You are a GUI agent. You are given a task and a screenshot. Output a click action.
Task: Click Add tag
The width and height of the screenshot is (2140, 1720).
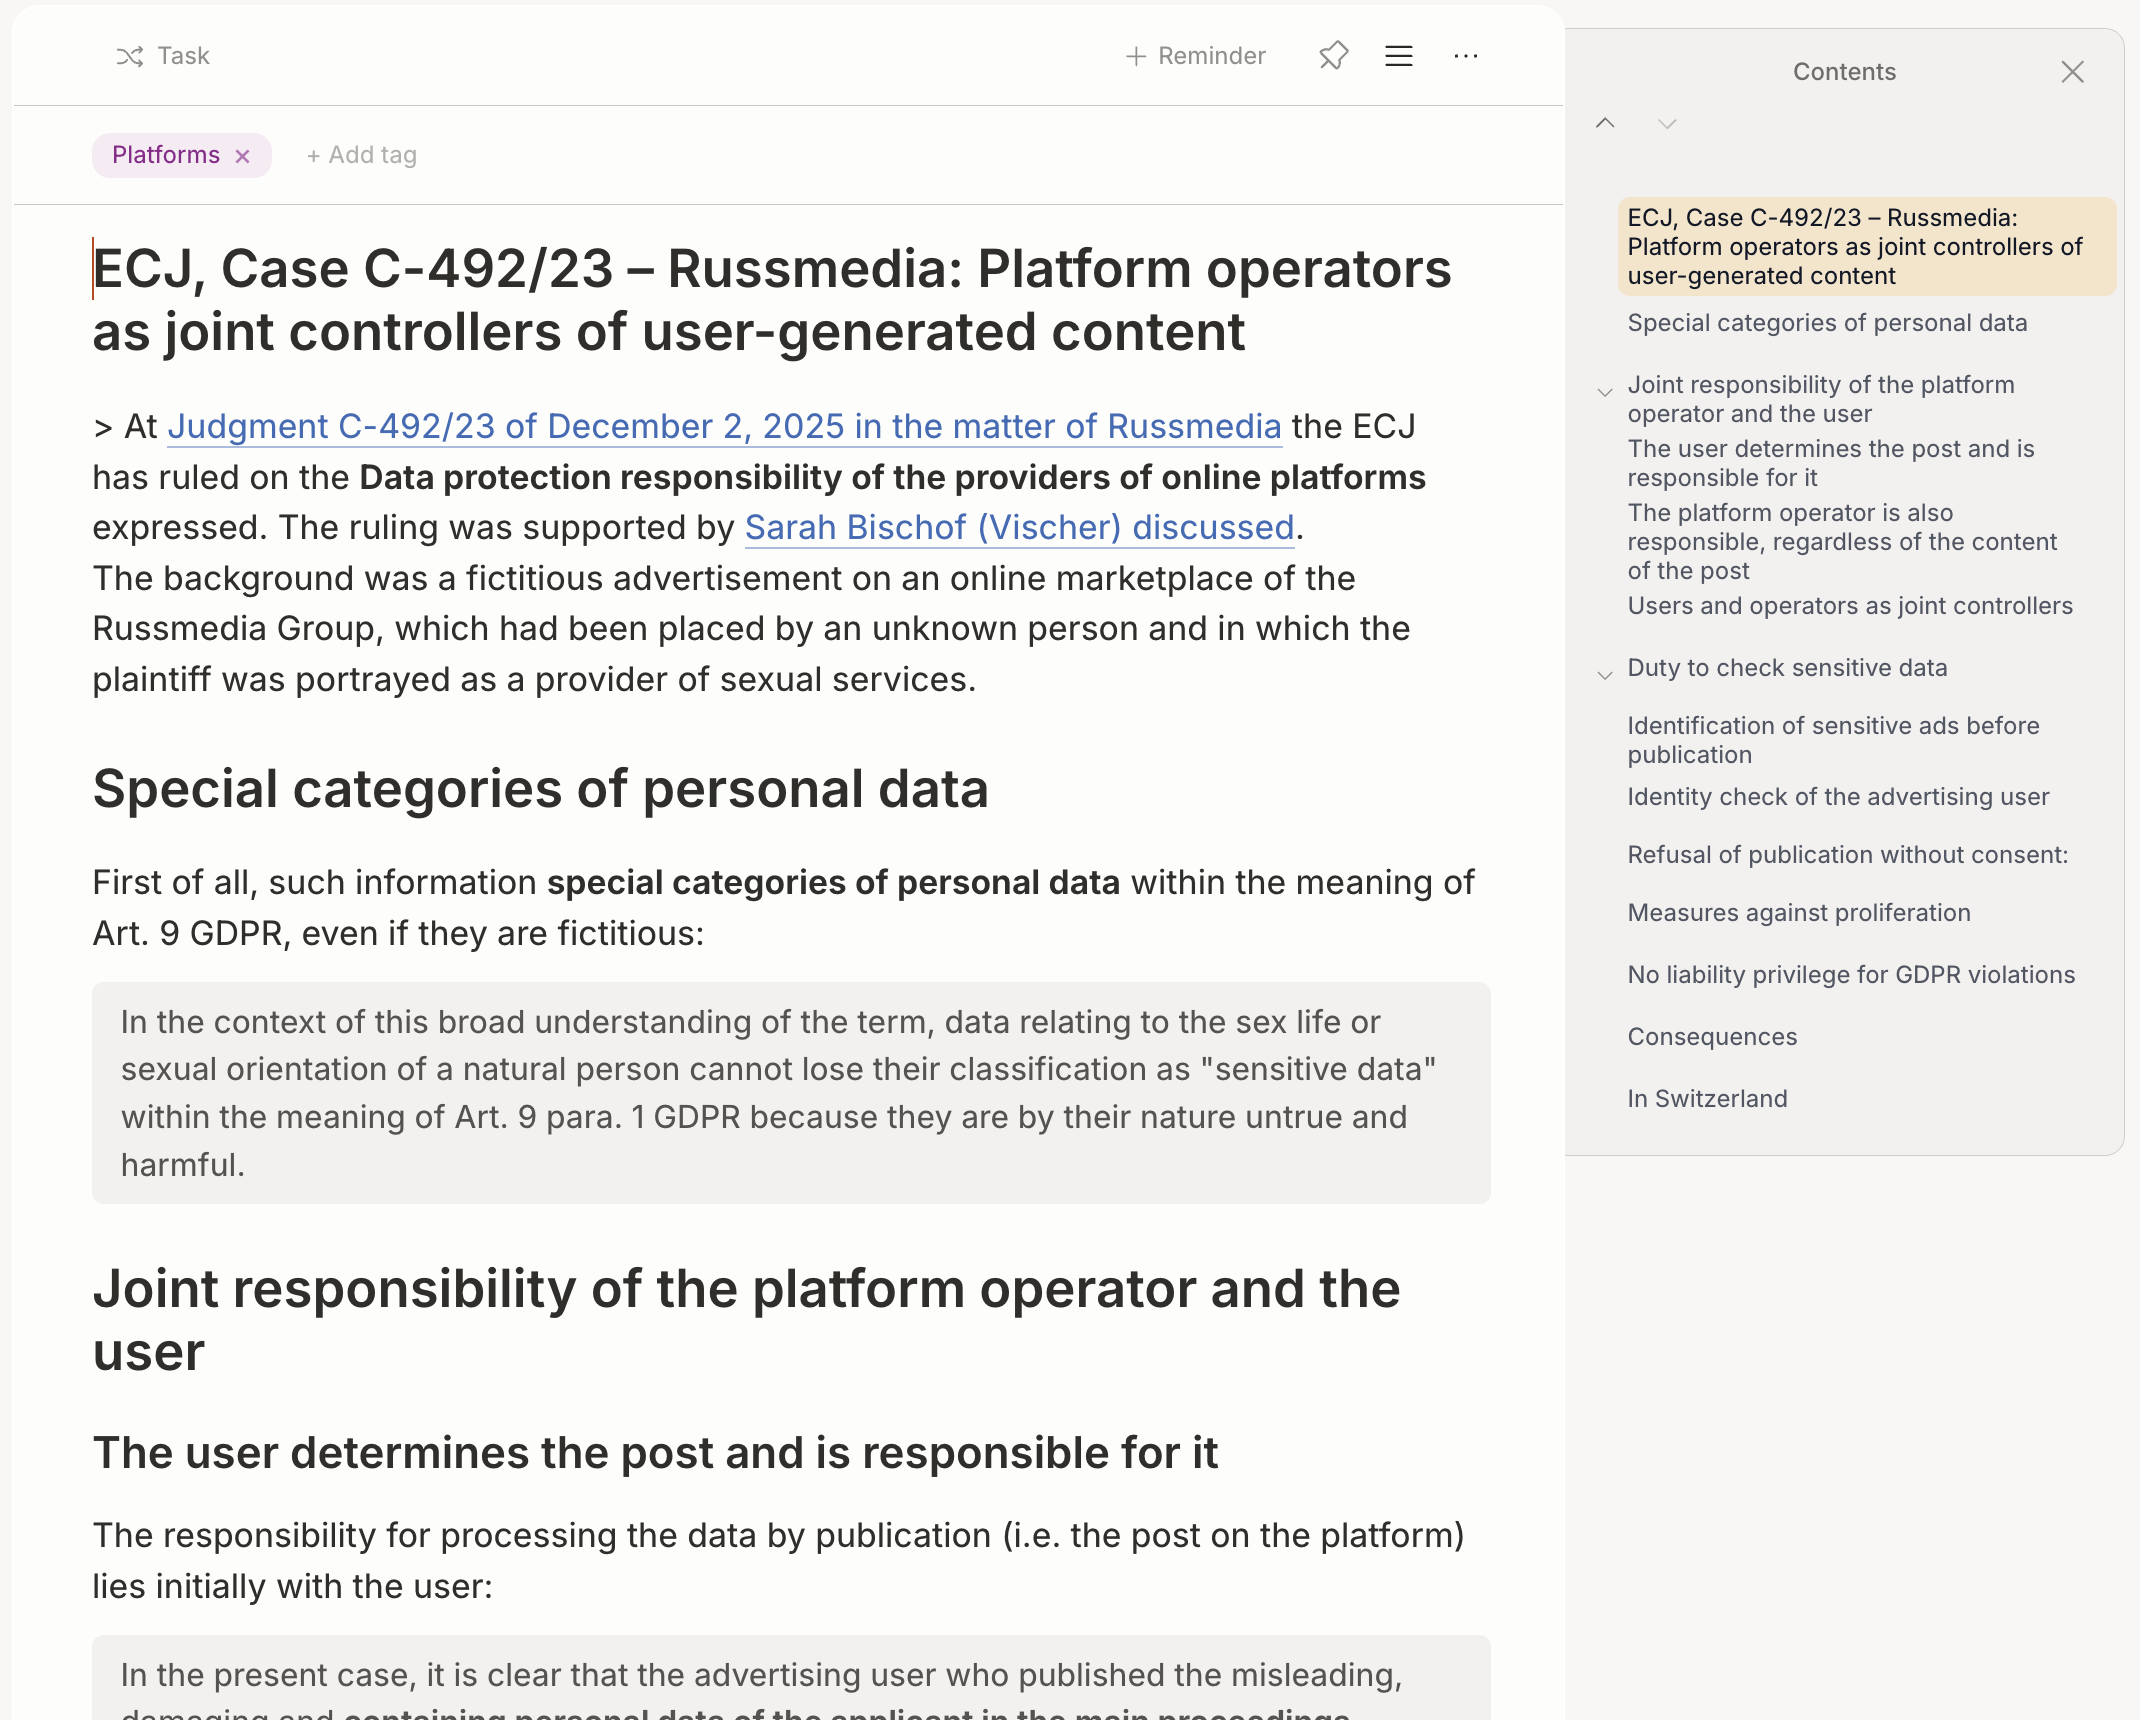(x=362, y=155)
